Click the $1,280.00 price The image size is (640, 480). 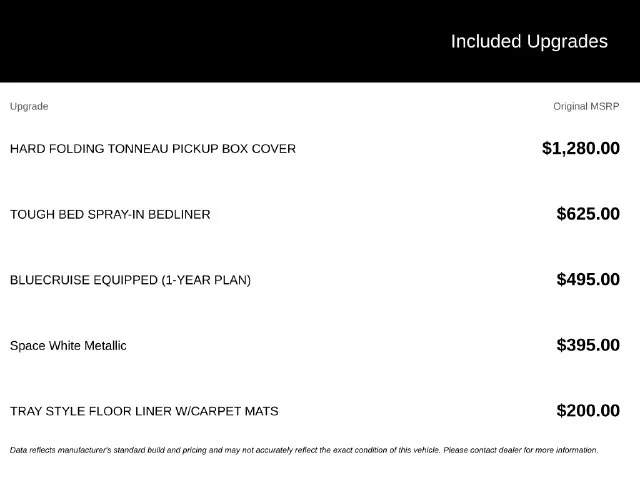pyautogui.click(x=581, y=148)
